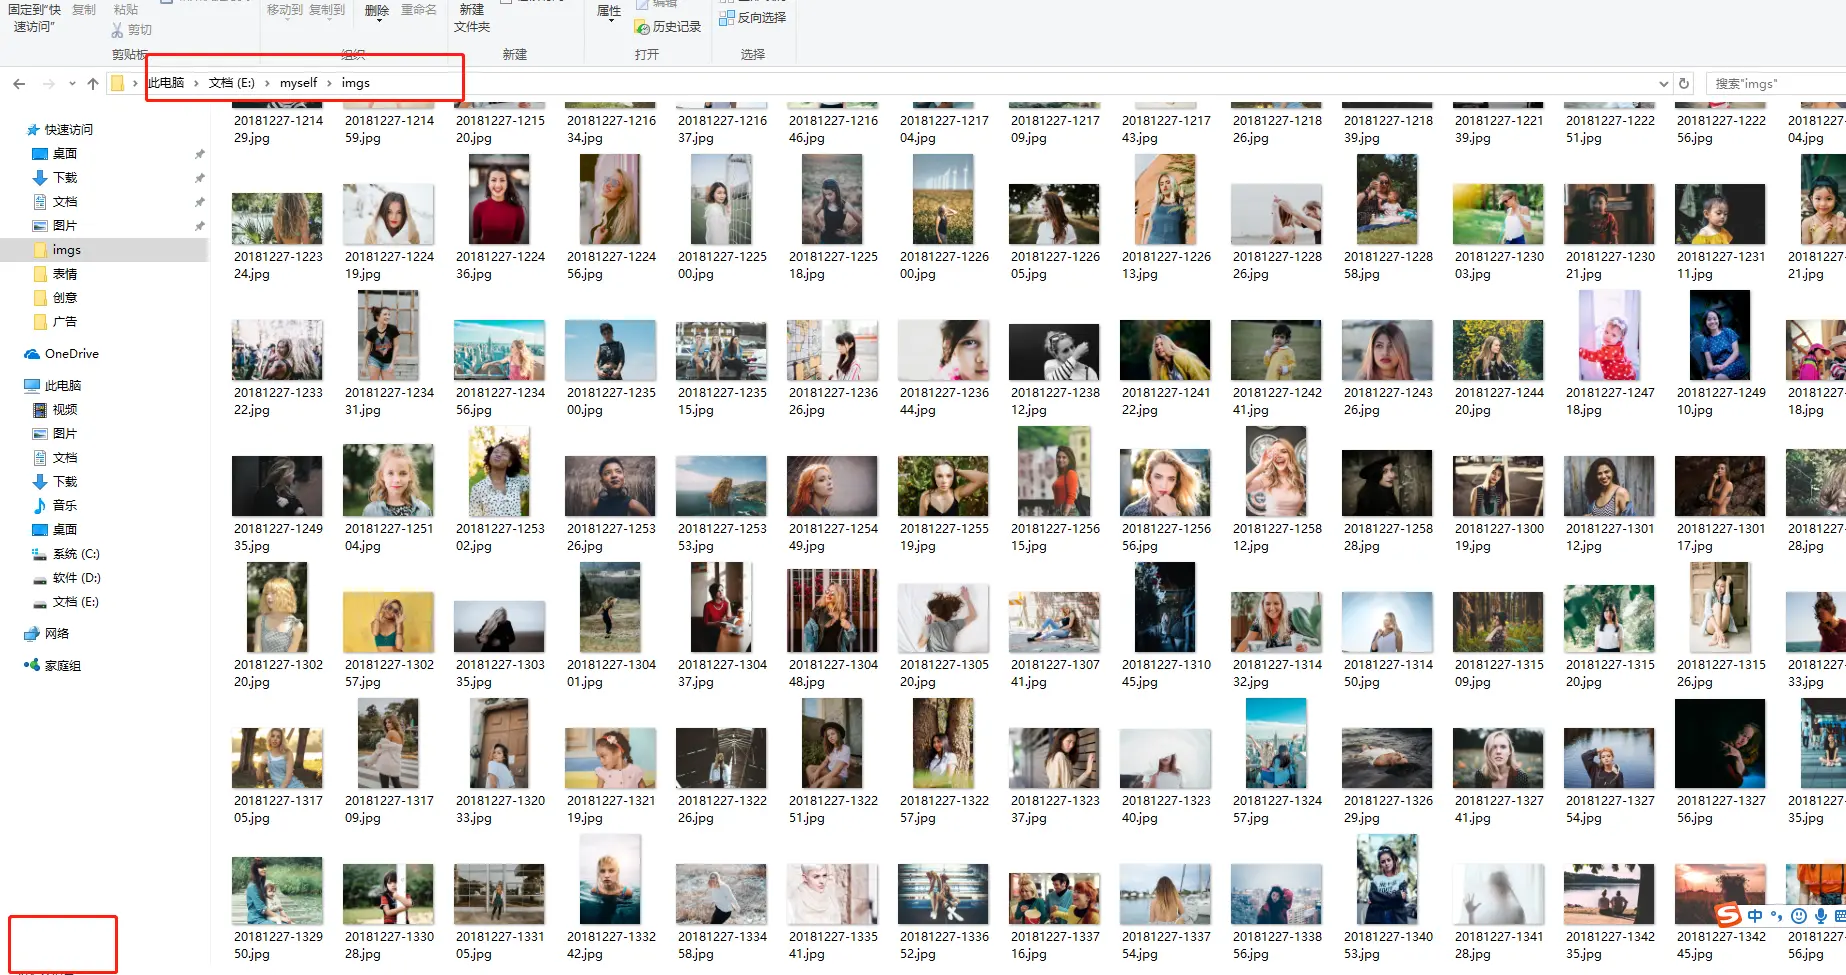Go up one folder level

coord(93,84)
